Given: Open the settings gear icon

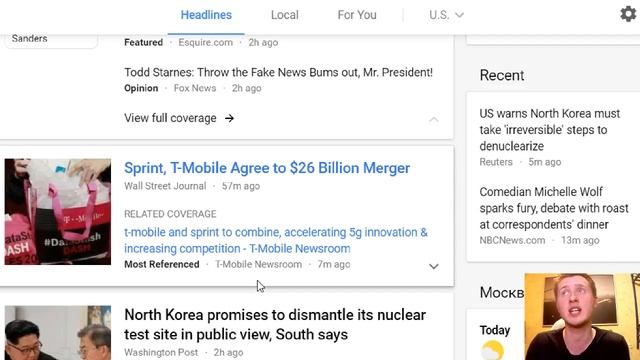Looking at the screenshot, I should 628,14.
